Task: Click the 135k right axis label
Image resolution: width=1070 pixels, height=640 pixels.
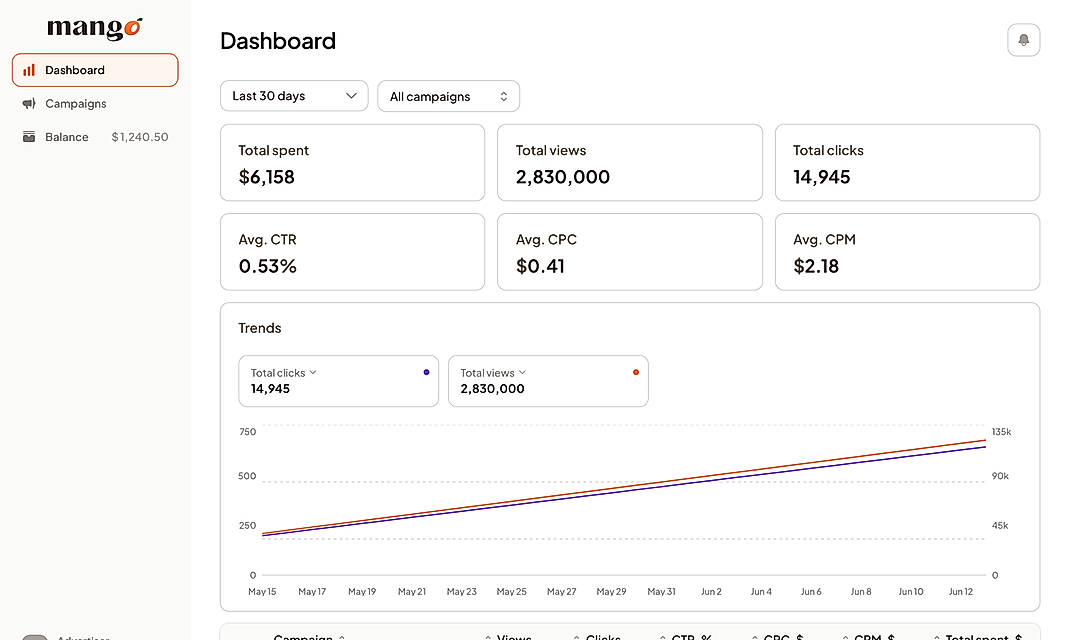Action: [x=1001, y=432]
